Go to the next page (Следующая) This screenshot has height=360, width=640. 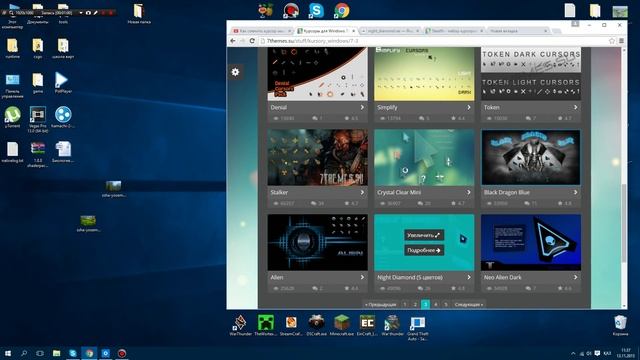click(x=469, y=304)
